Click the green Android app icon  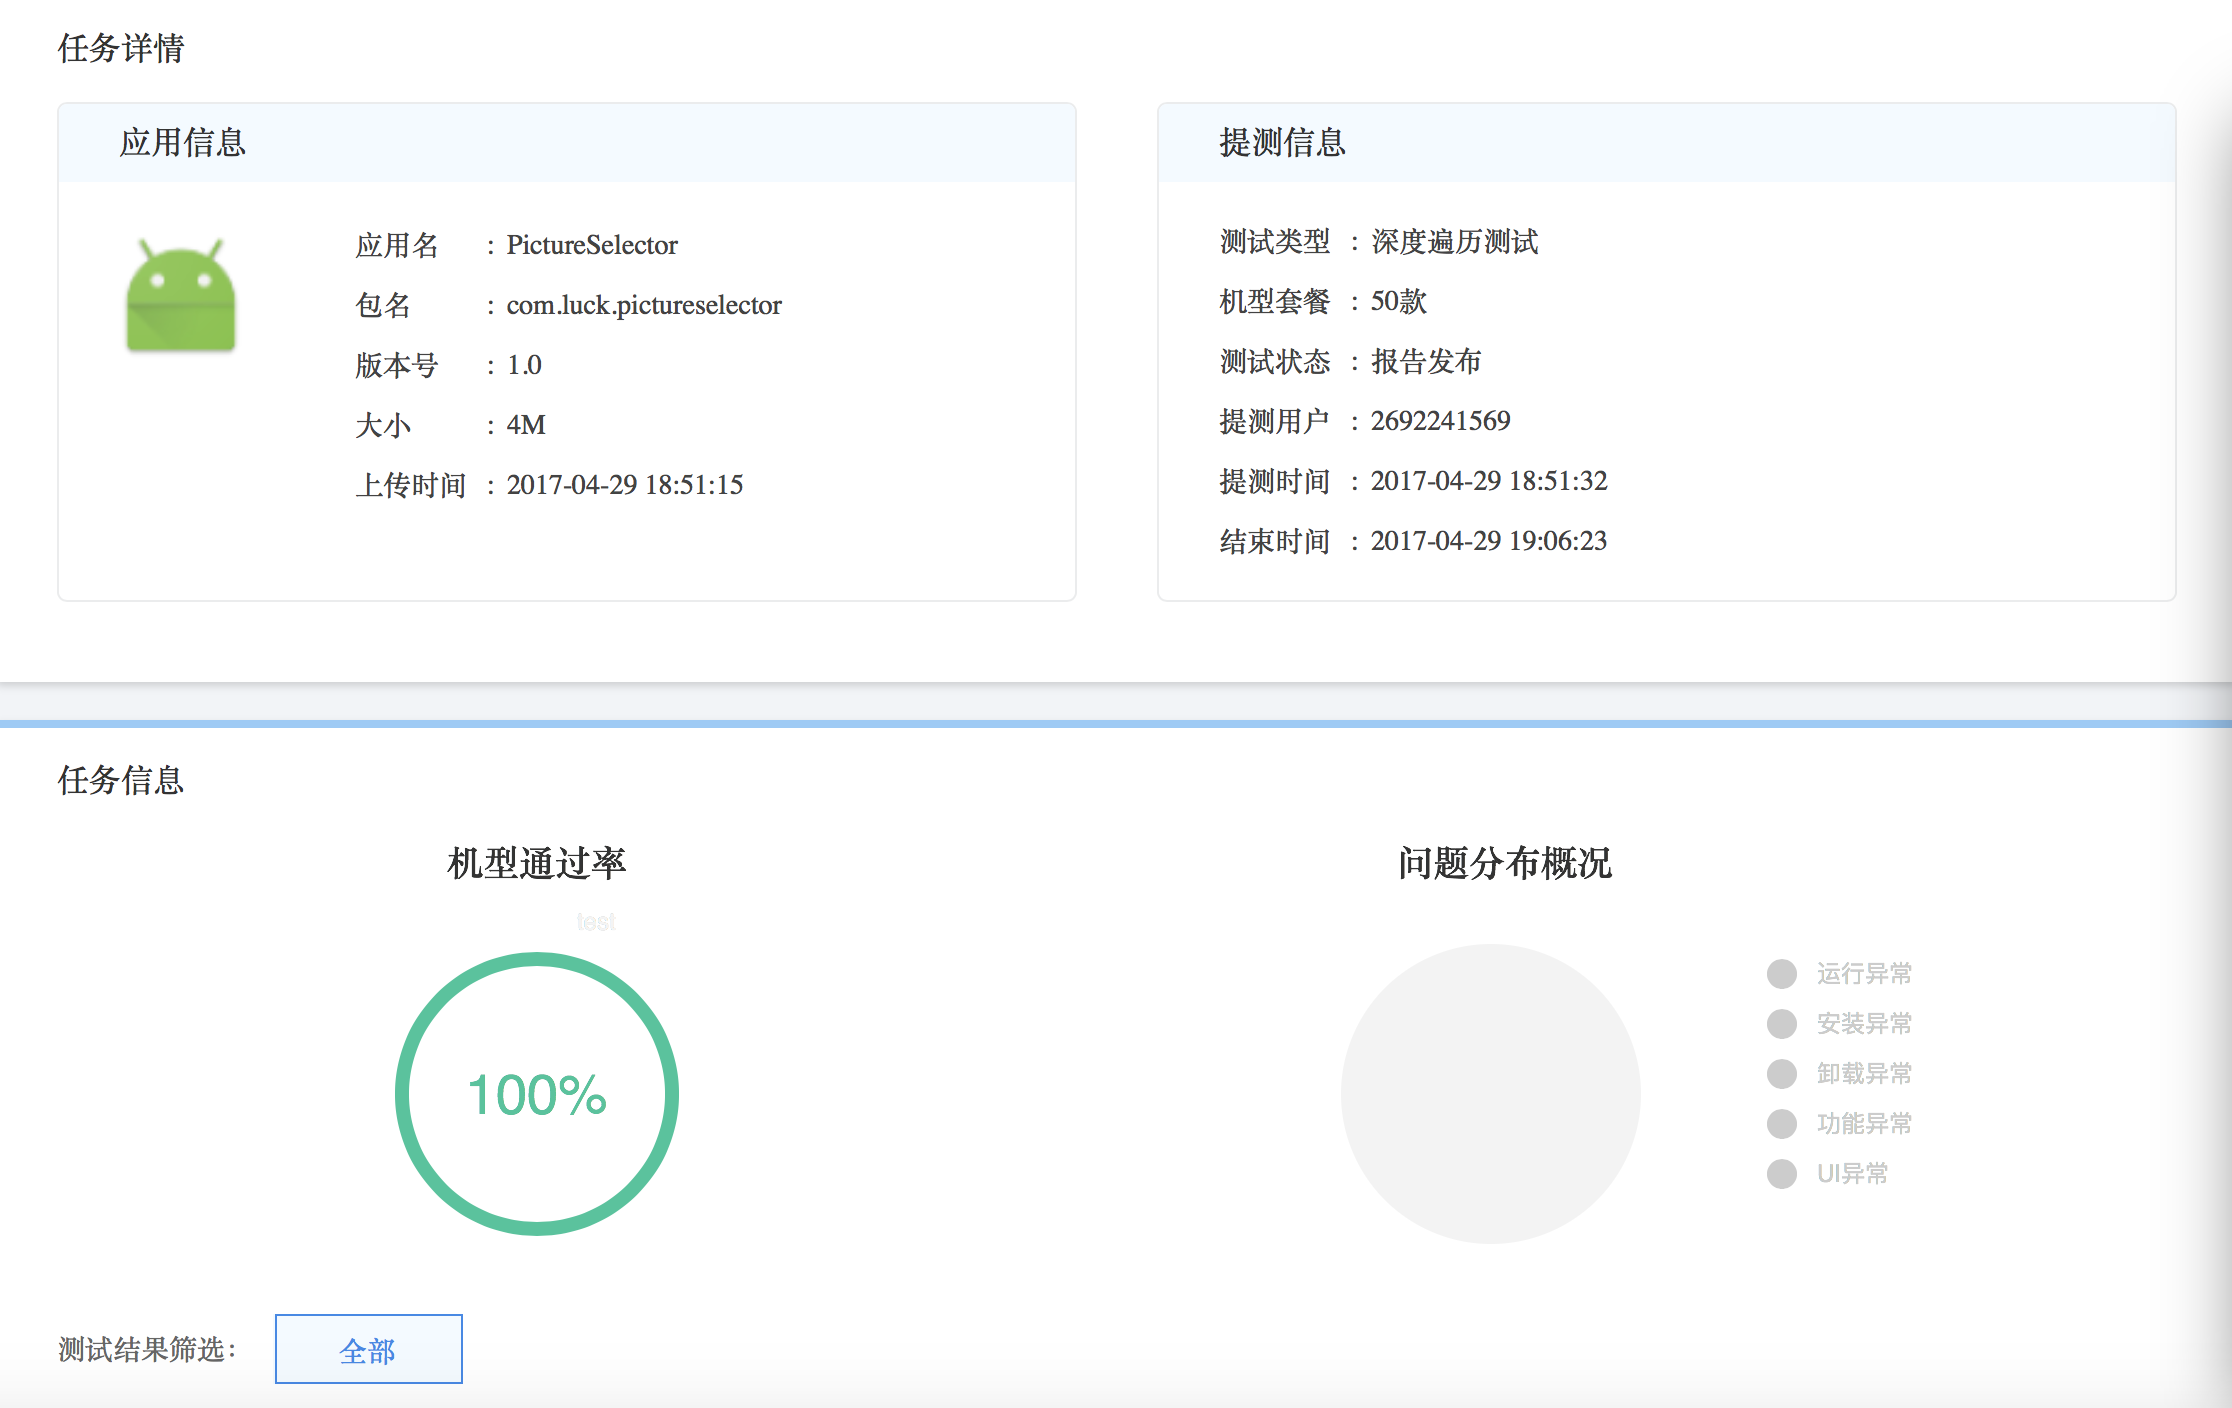click(x=181, y=295)
